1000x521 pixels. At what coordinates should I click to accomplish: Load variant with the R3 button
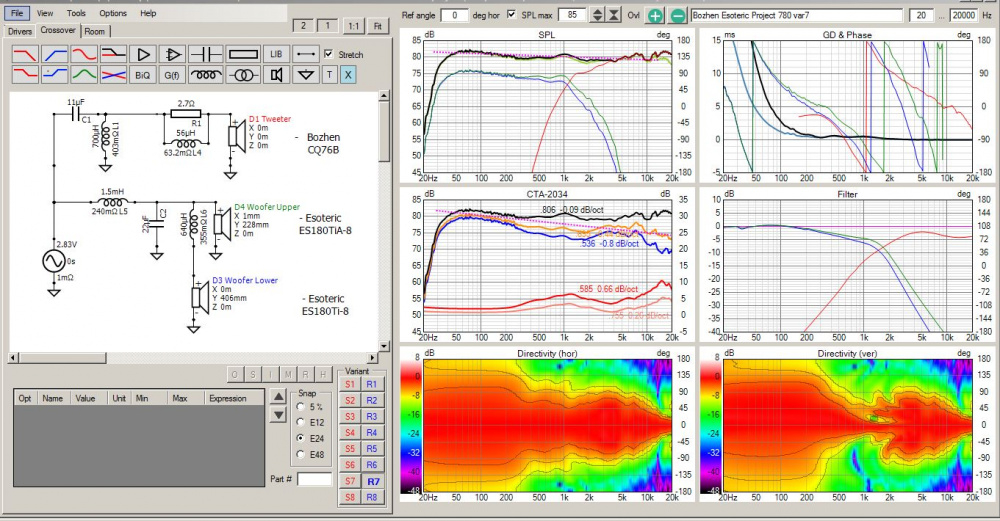pos(372,416)
